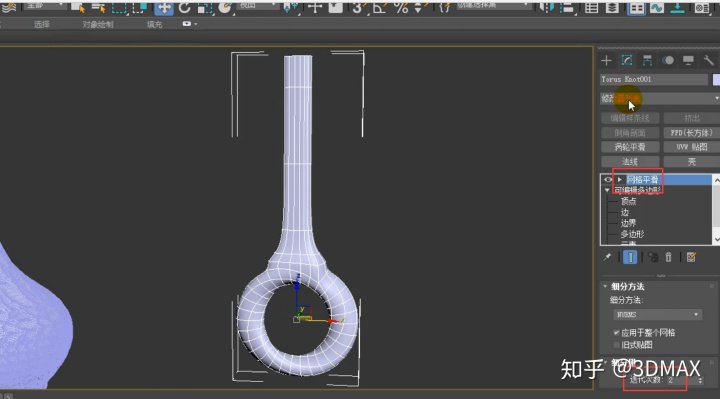Select the 顶点 sub-object level
This screenshot has width=720, height=399.
[629, 201]
